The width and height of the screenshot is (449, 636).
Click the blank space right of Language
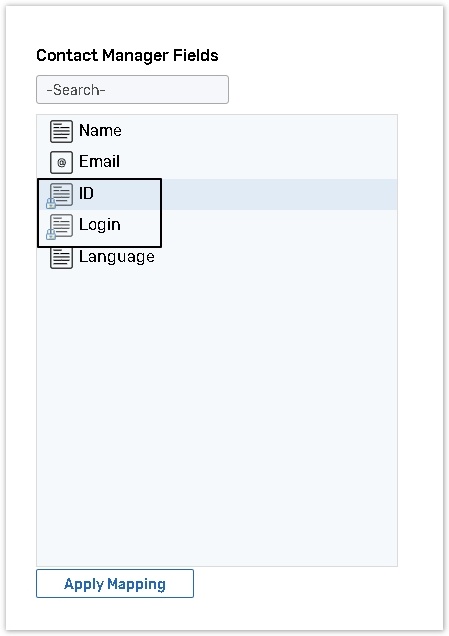276,257
